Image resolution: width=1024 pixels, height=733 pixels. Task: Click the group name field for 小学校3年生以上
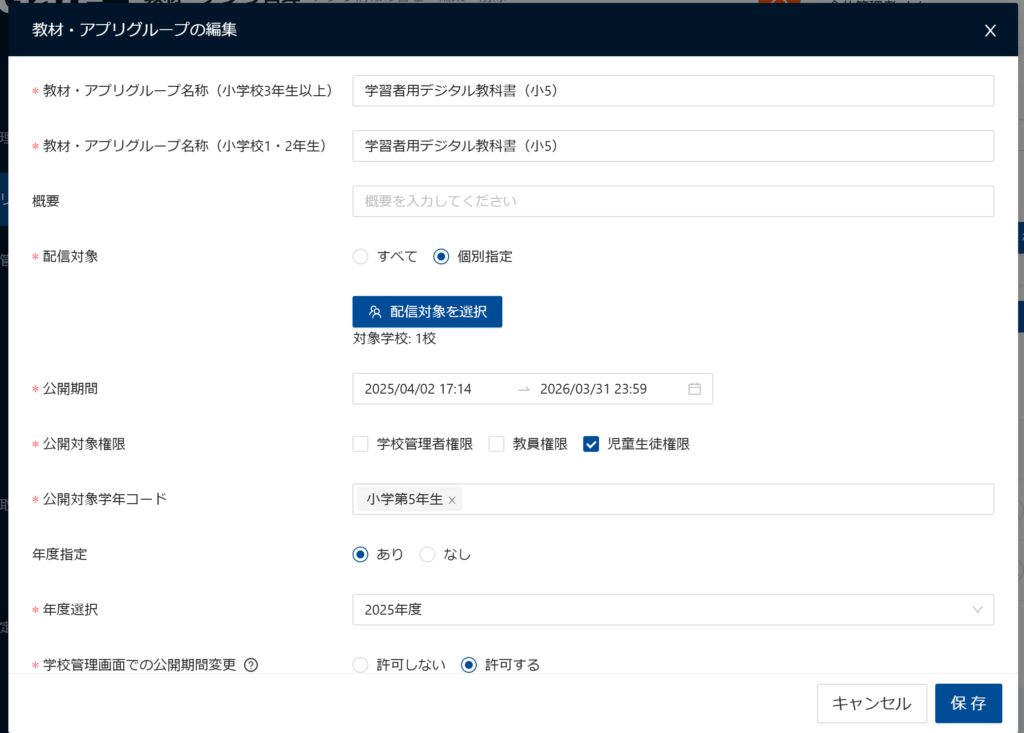673,91
